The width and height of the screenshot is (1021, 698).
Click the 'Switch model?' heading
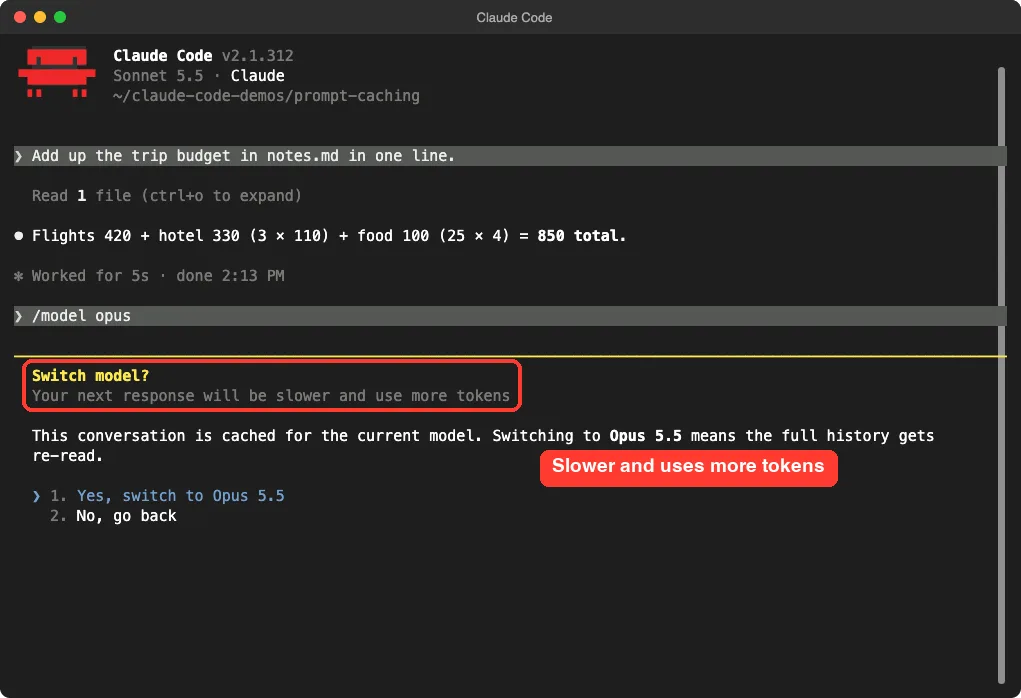pyautogui.click(x=91, y=376)
